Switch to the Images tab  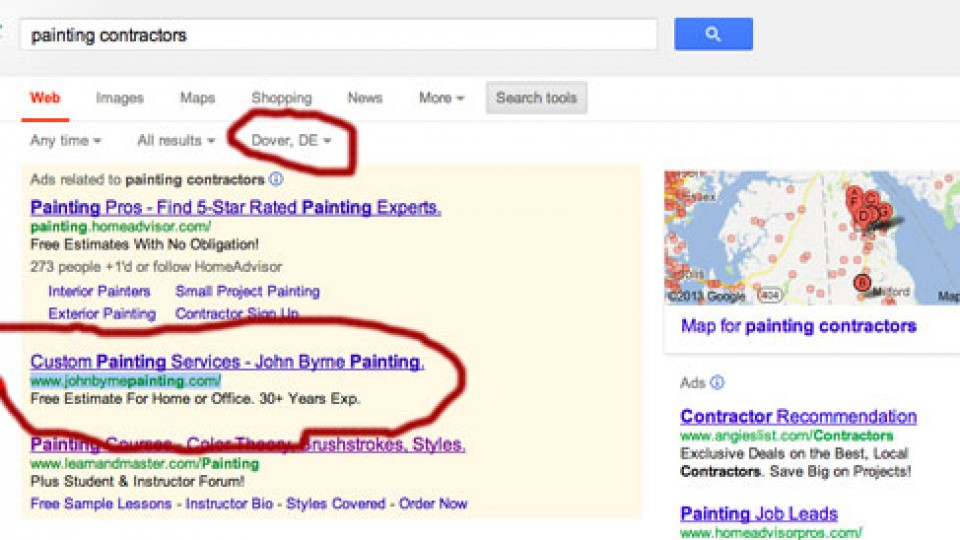119,97
